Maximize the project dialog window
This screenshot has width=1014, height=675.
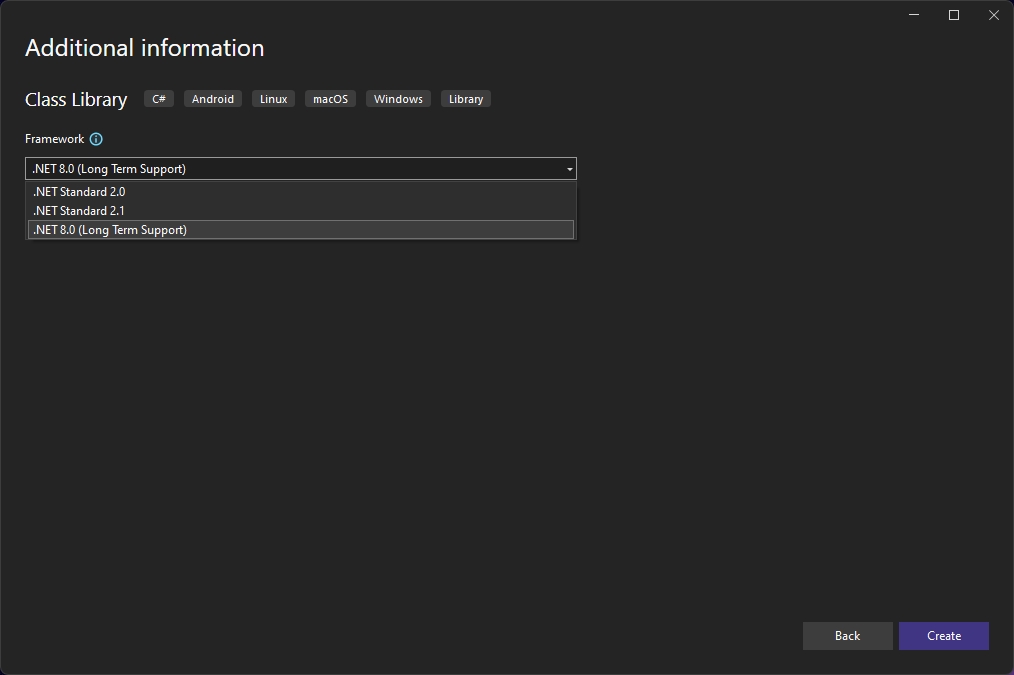pyautogui.click(x=954, y=15)
